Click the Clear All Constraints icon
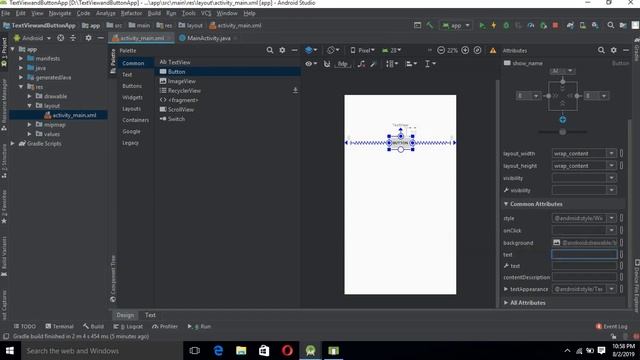The width and height of the screenshot is (640, 360). [x=361, y=64]
